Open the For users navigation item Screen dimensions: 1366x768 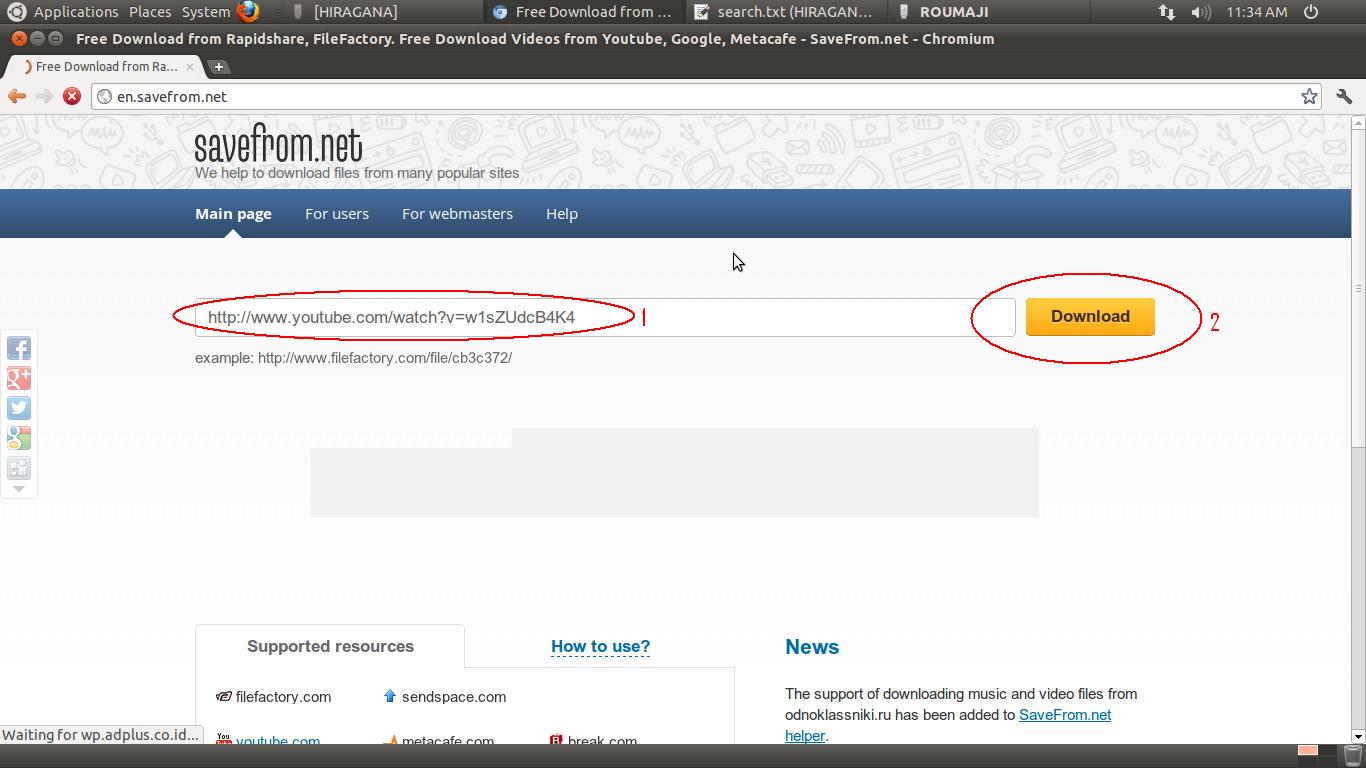337,214
